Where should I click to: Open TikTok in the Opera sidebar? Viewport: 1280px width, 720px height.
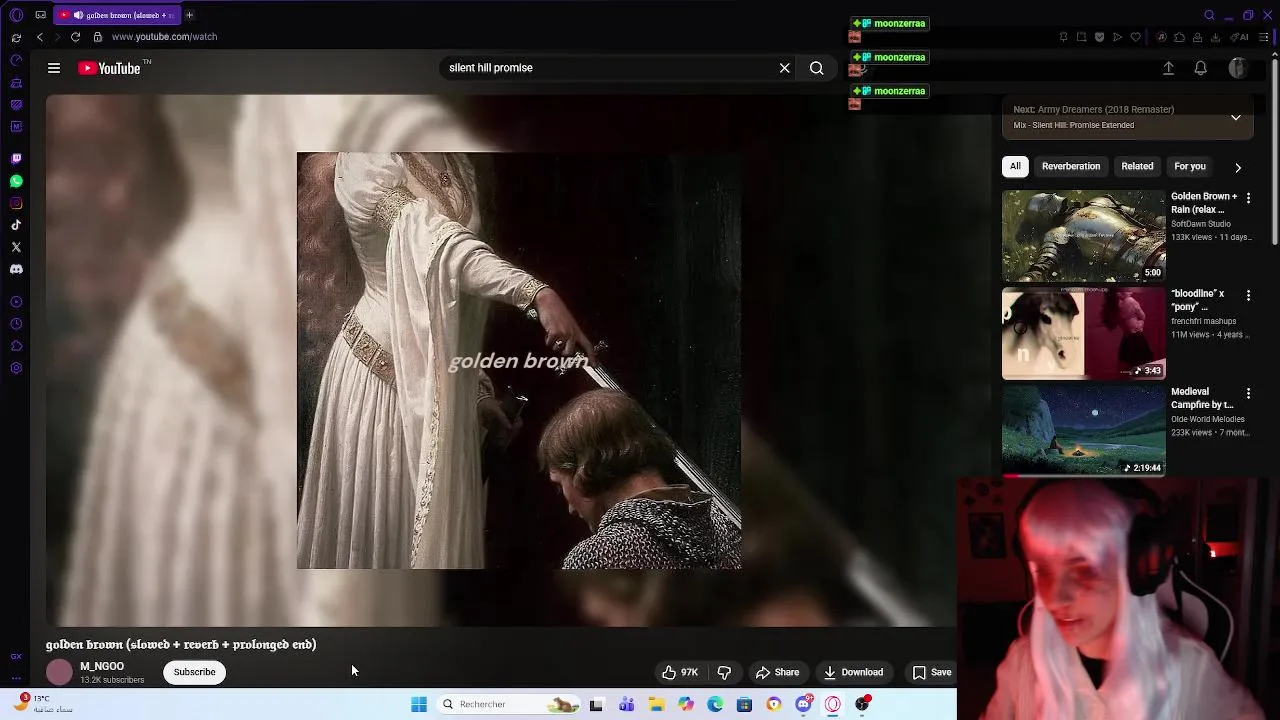pos(16,225)
